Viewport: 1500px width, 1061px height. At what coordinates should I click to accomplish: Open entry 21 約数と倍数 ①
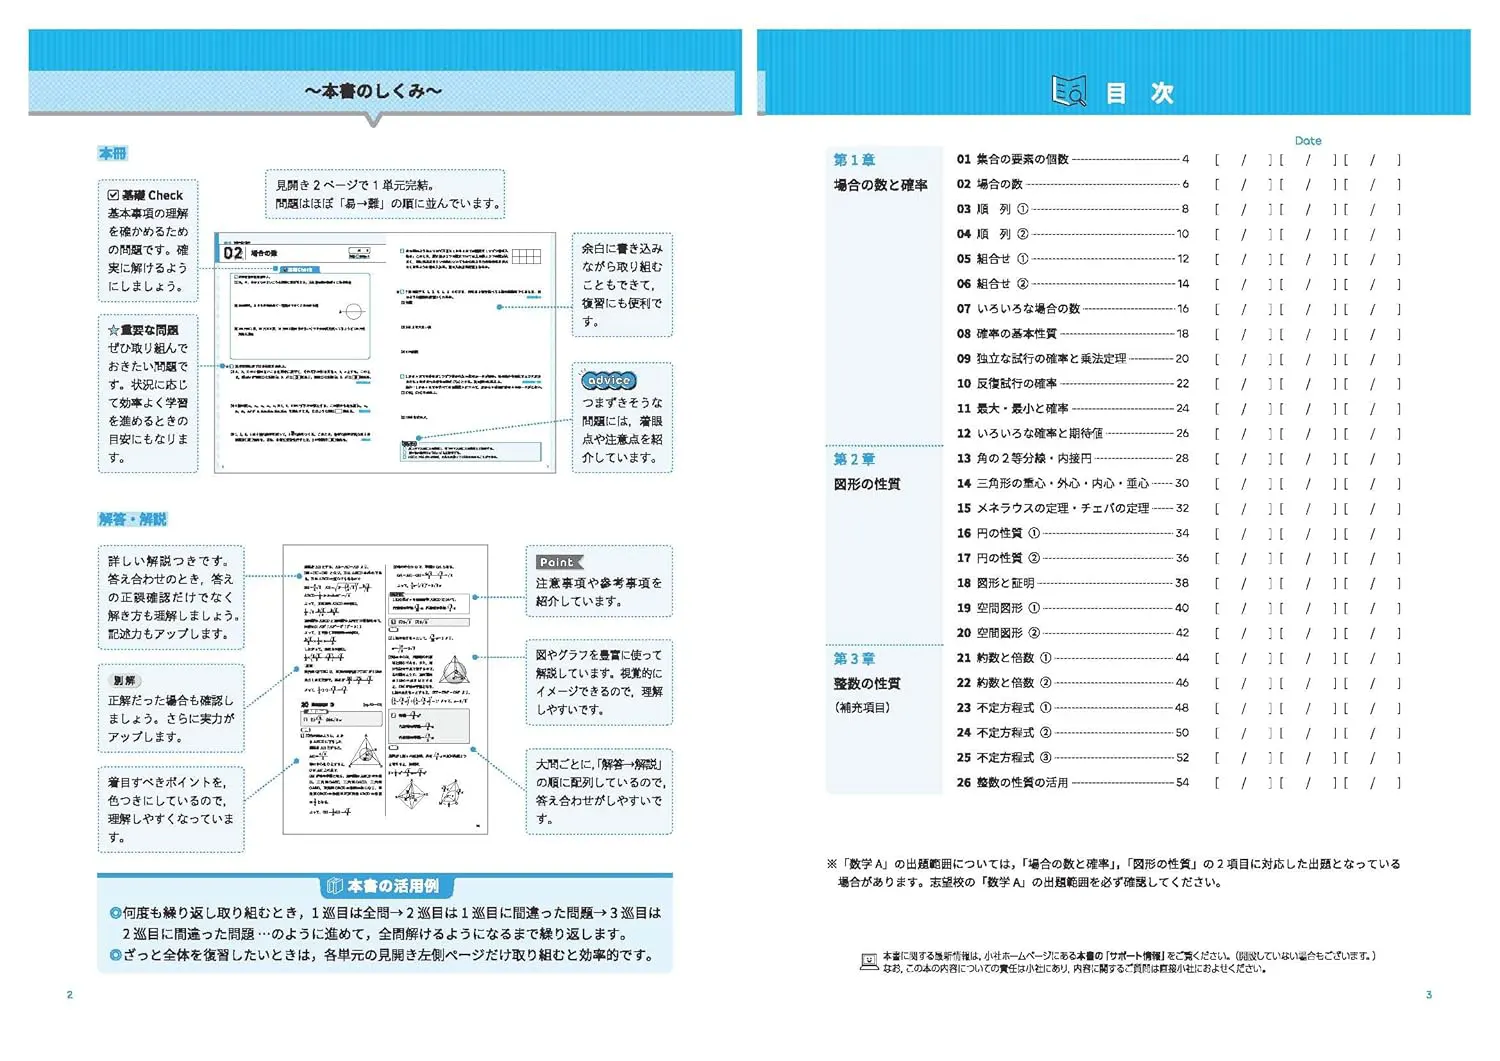click(x=1072, y=658)
